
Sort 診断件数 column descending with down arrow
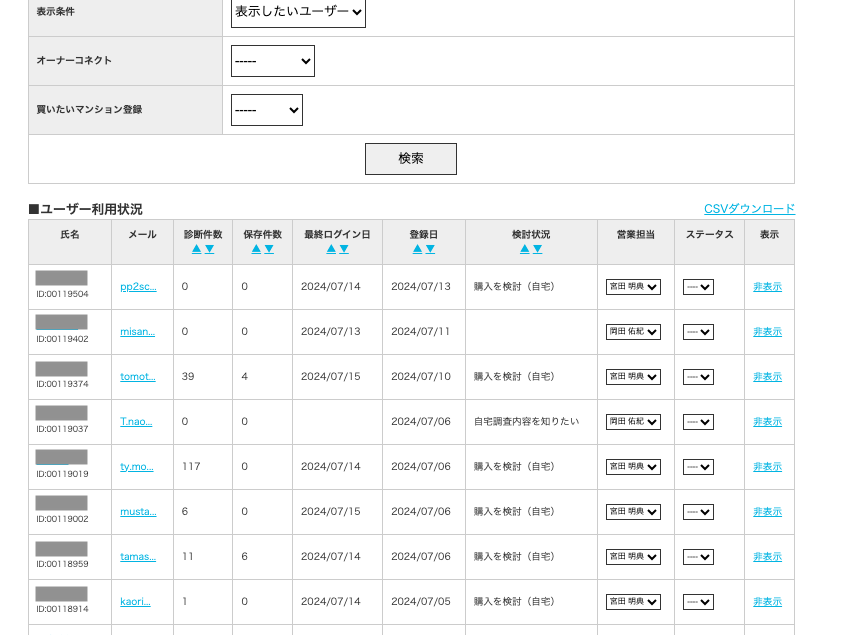click(209, 249)
